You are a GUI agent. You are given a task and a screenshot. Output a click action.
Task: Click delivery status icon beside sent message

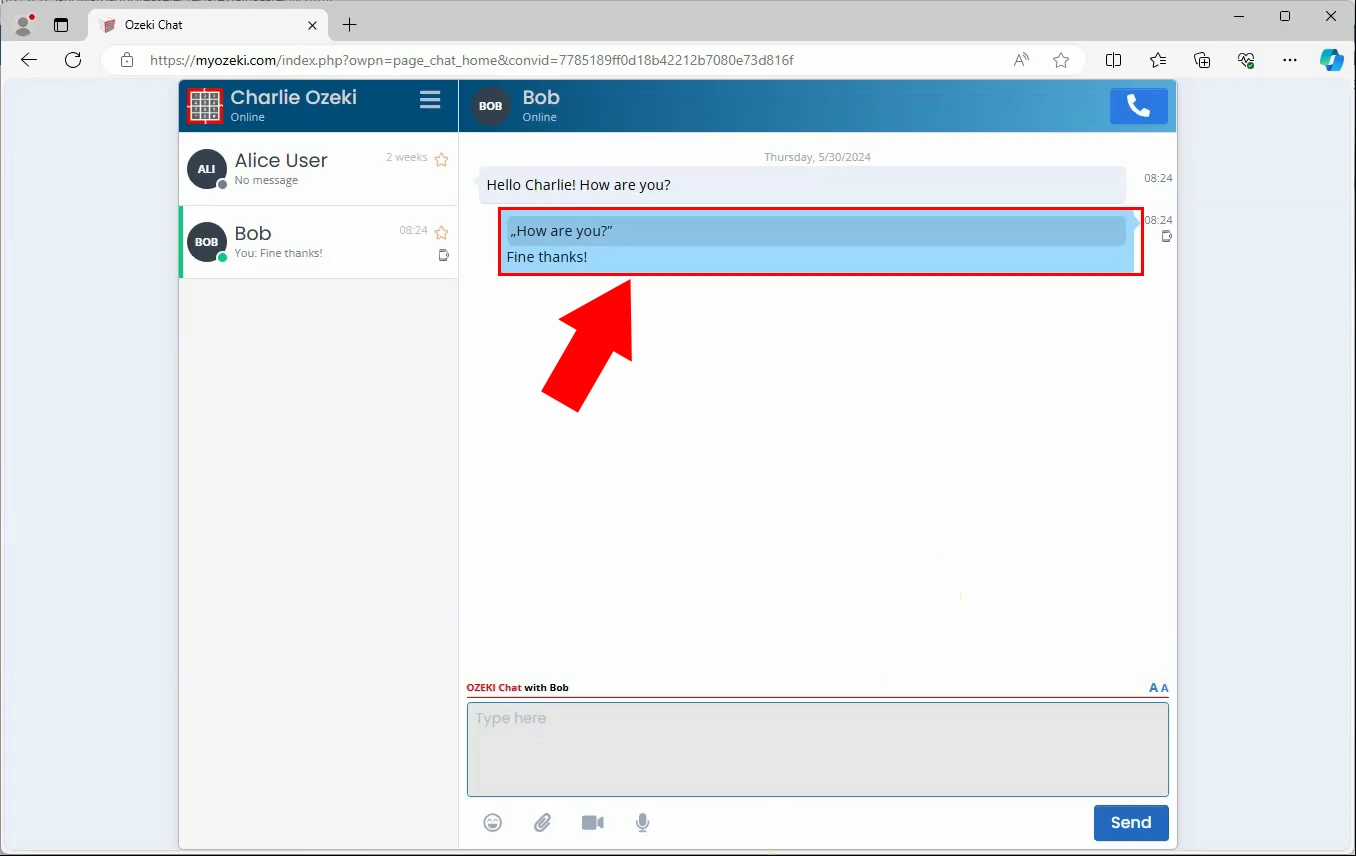point(1166,237)
